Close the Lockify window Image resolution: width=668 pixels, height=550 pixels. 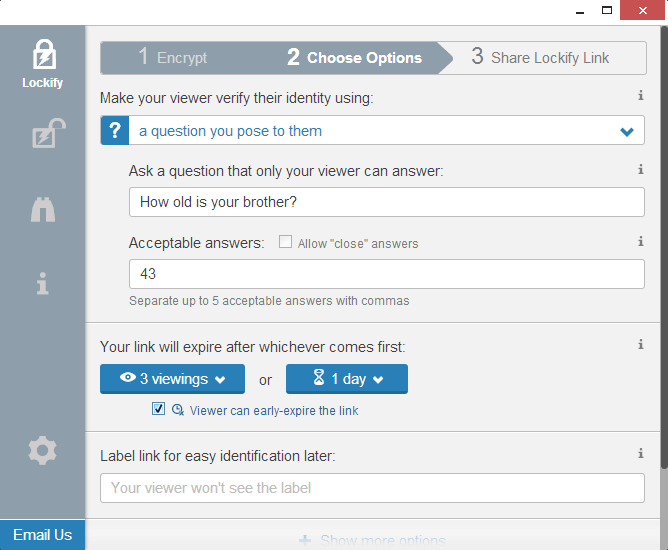coord(642,10)
